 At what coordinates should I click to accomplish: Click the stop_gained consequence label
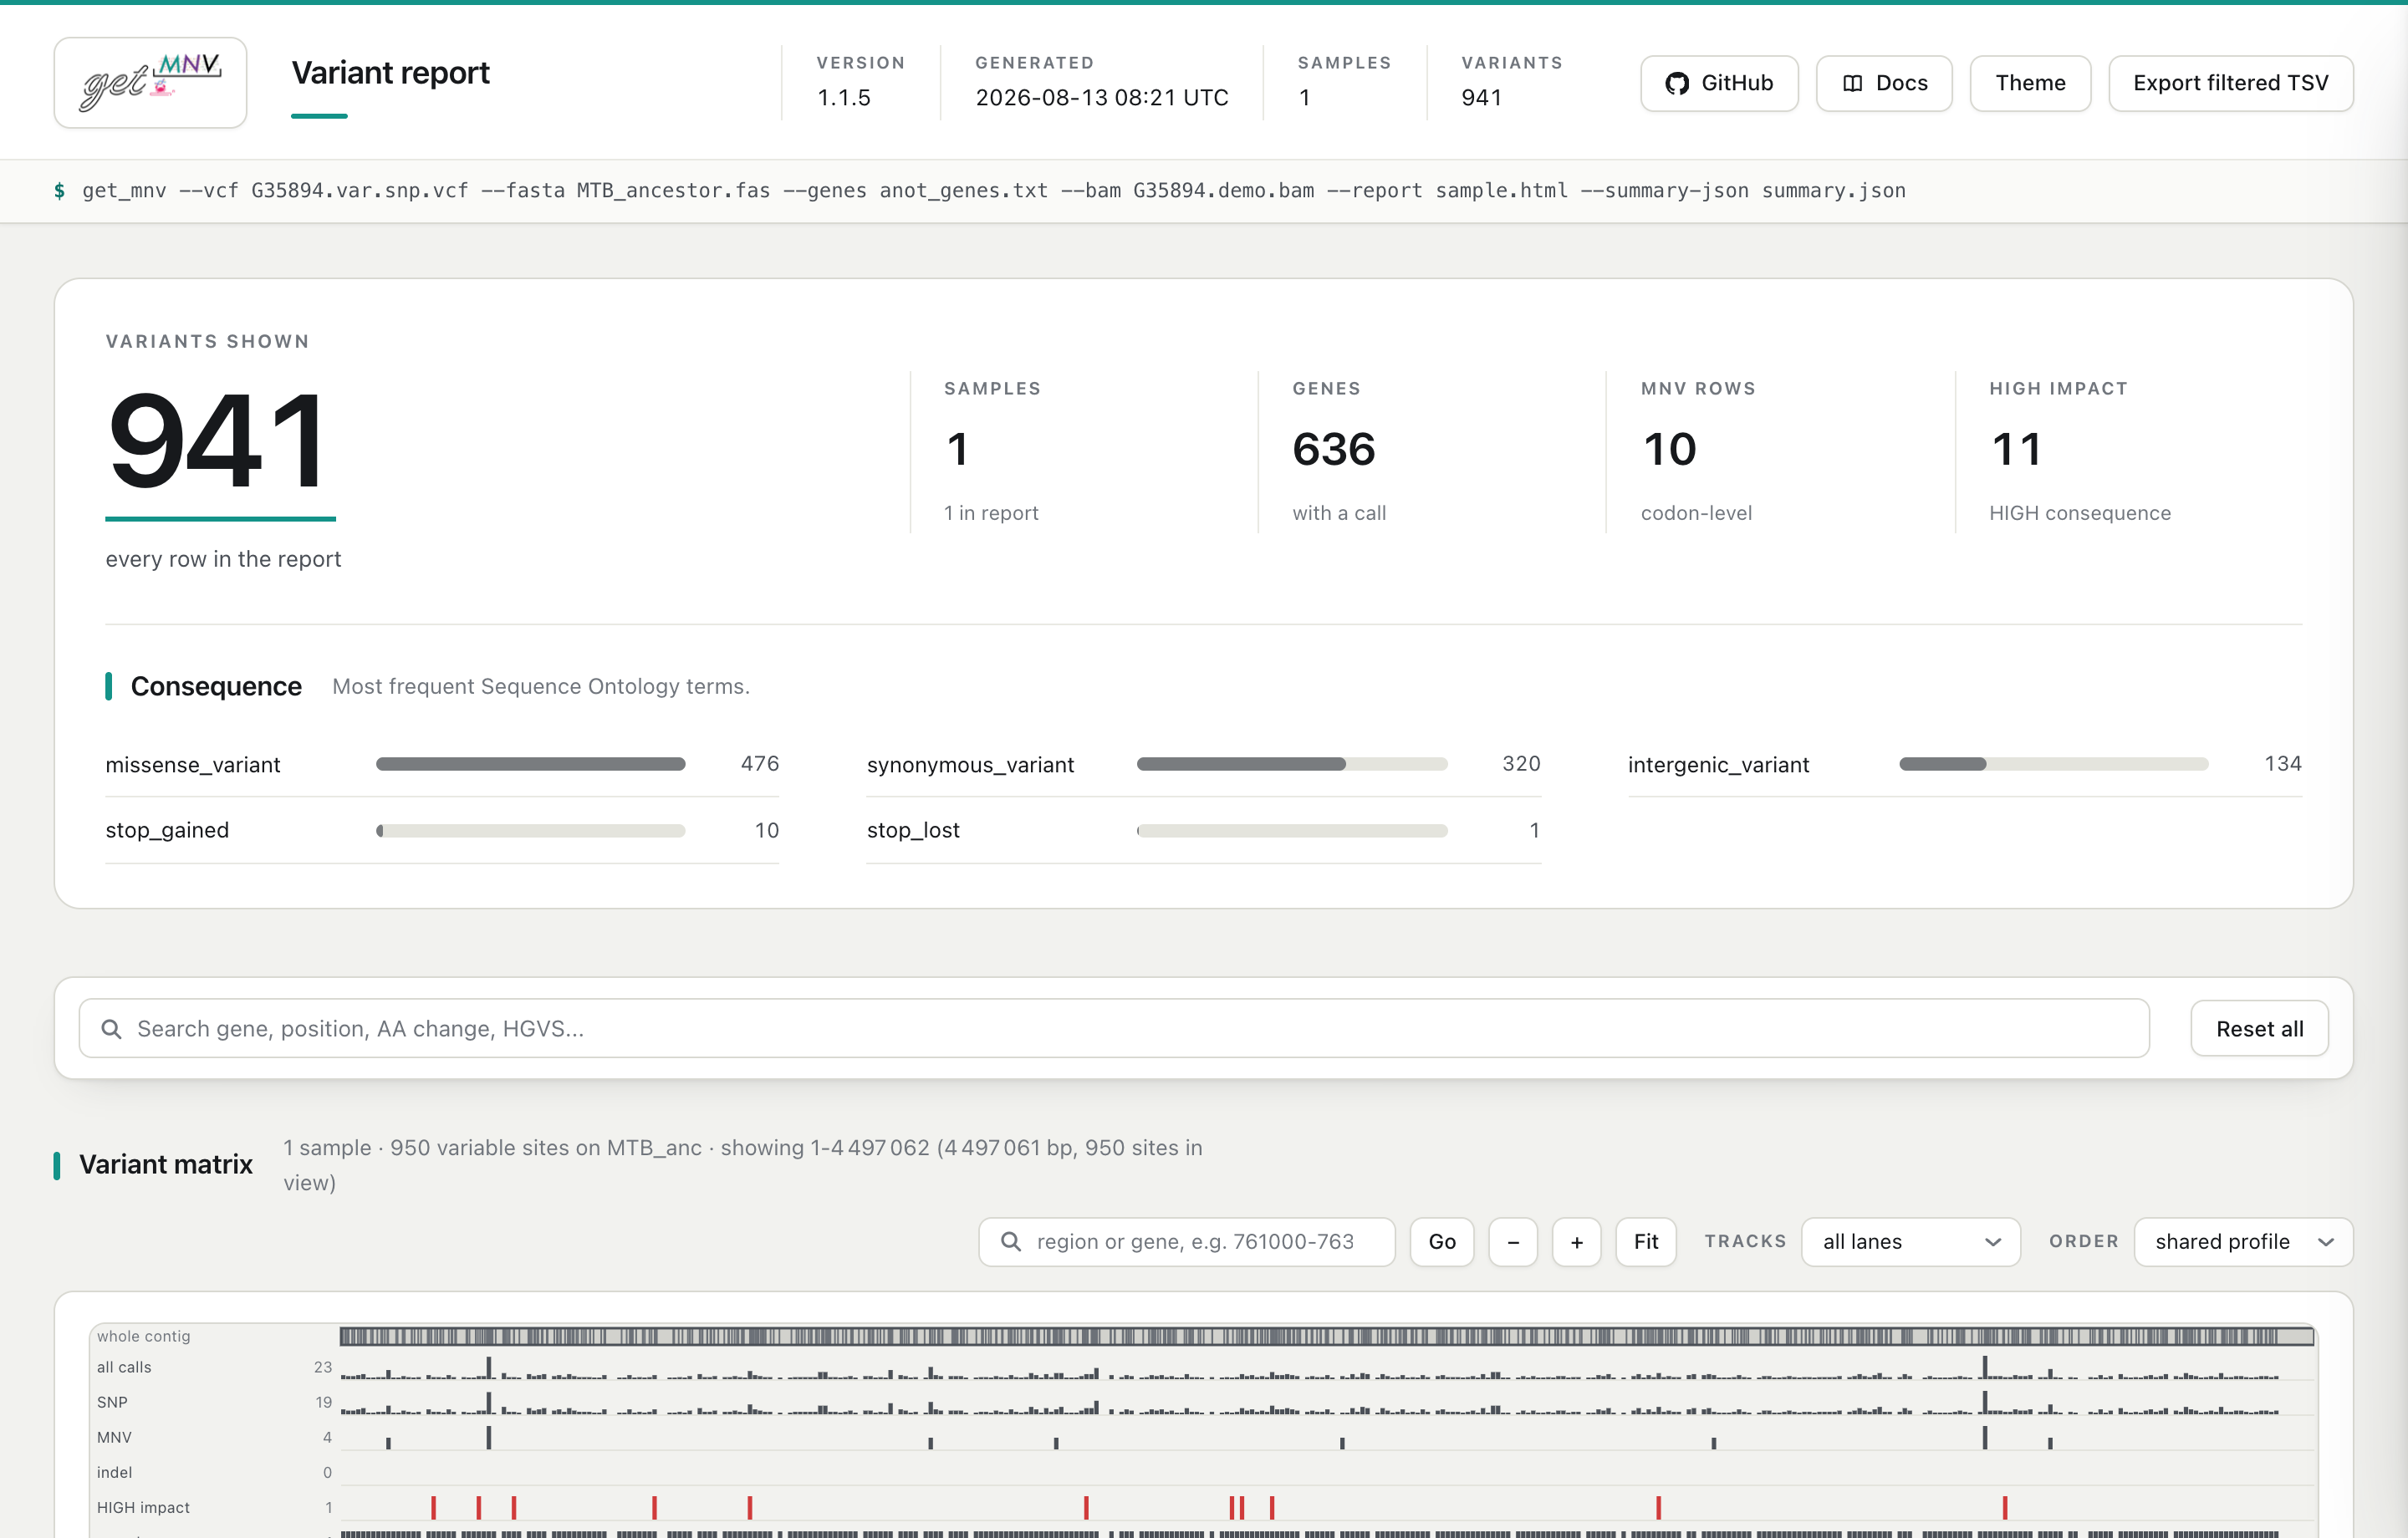[x=167, y=830]
